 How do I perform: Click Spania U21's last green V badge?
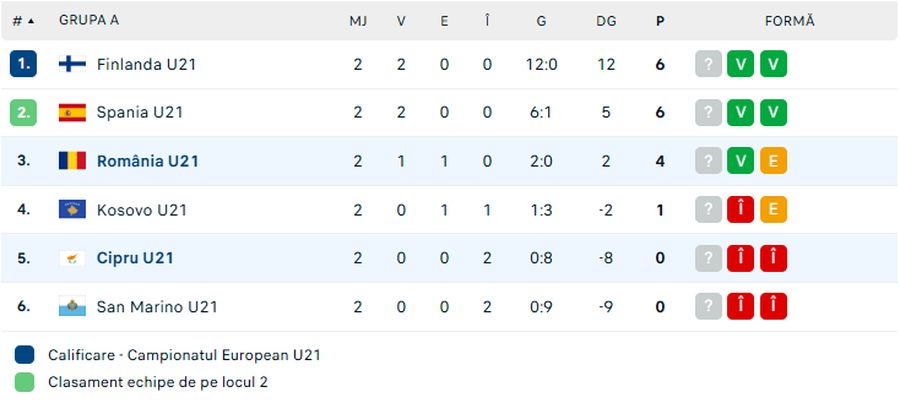coord(772,112)
